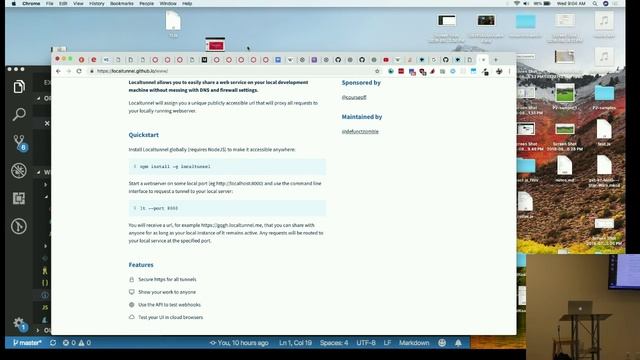Image resolution: width=640 pixels, height=360 pixels.
Task: Click the localtunnel.me example URL link
Action: tap(231, 225)
